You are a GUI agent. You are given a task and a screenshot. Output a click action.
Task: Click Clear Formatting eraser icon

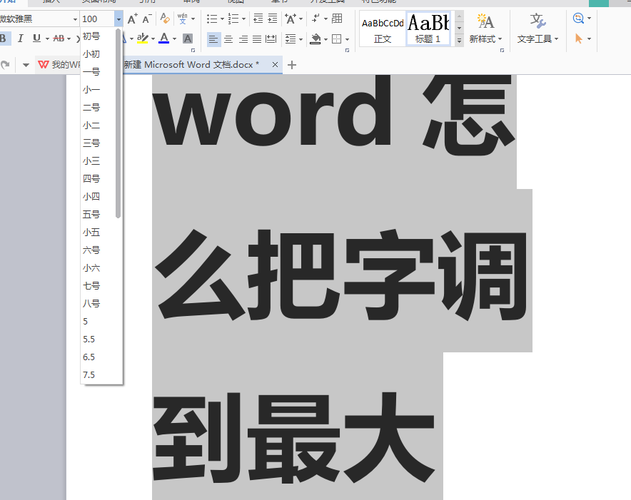point(165,19)
